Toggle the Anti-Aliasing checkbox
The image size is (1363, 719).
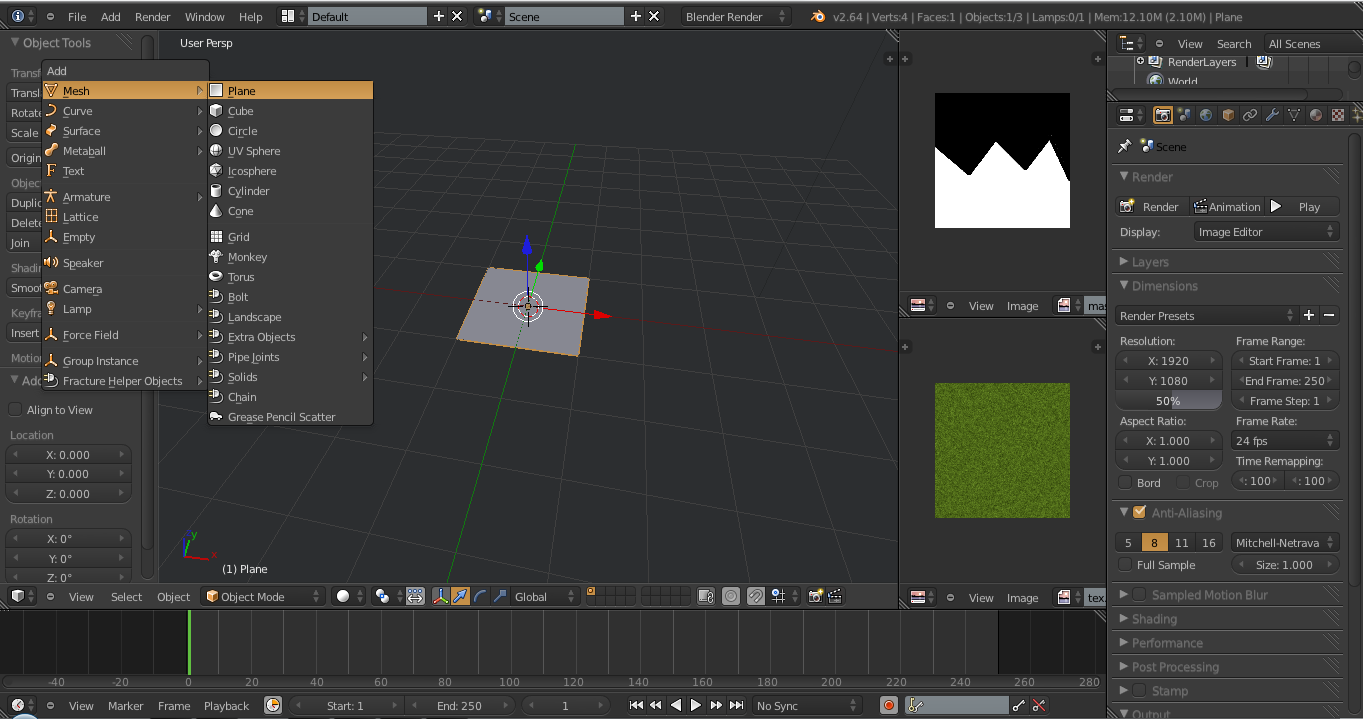click(x=1139, y=513)
